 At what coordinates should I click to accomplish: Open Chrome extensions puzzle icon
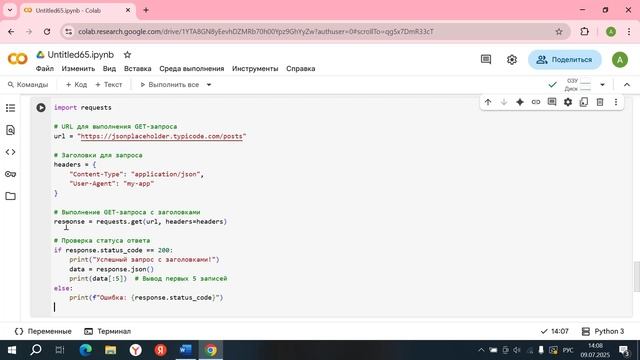tap(584, 31)
